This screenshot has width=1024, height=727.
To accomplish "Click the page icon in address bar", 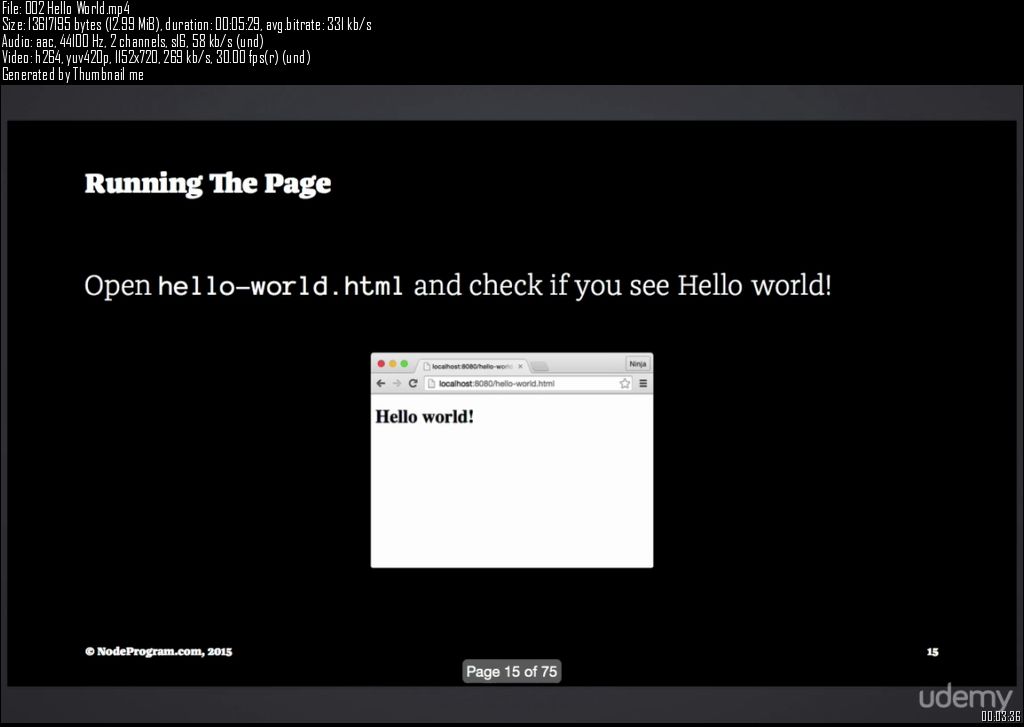I will [431, 383].
